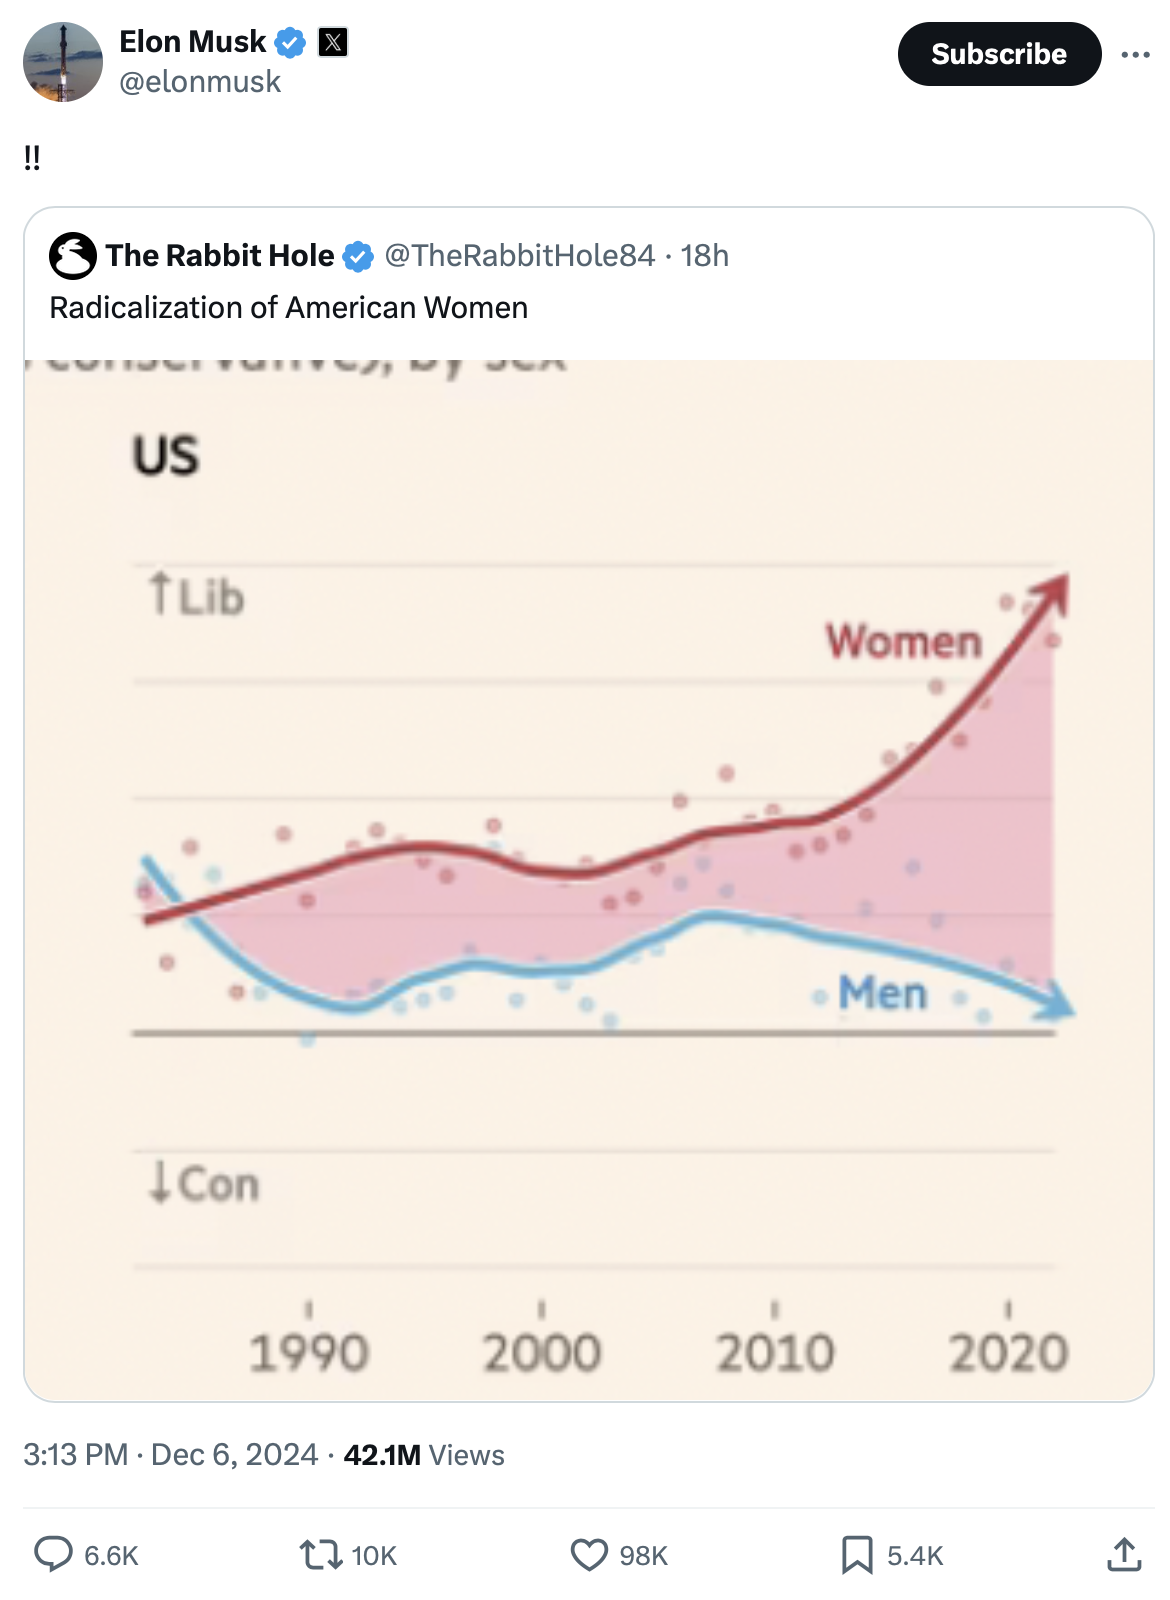This screenshot has width=1170, height=1600.
Task: Open Elon Musk's profile avatar
Action: (x=63, y=62)
